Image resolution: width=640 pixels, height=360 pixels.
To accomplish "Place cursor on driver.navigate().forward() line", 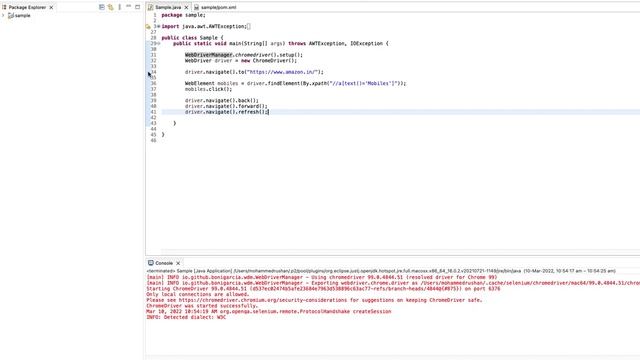I will pyautogui.click(x=226, y=106).
